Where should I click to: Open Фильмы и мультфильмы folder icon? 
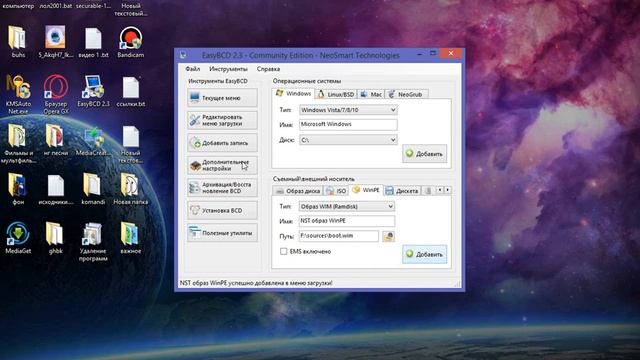point(18,143)
